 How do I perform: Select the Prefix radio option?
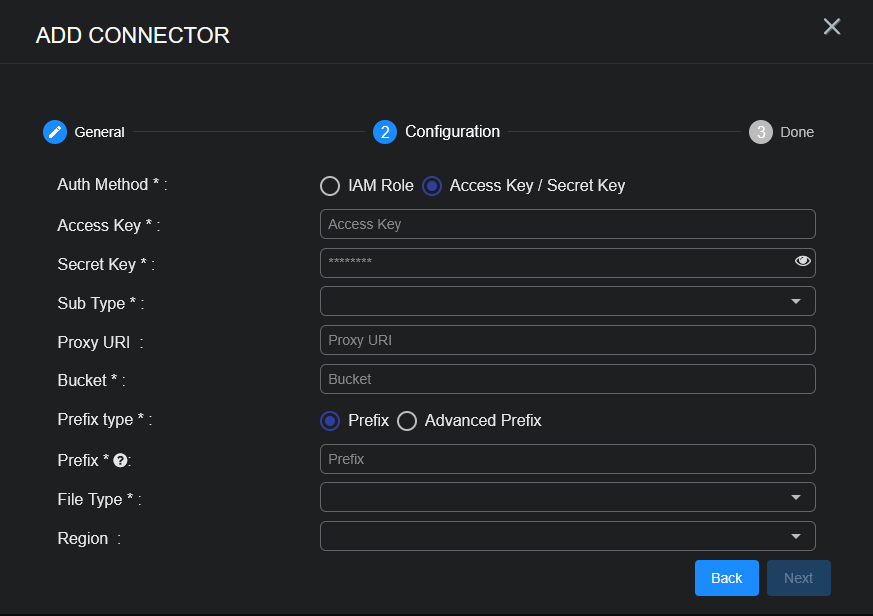(x=330, y=421)
